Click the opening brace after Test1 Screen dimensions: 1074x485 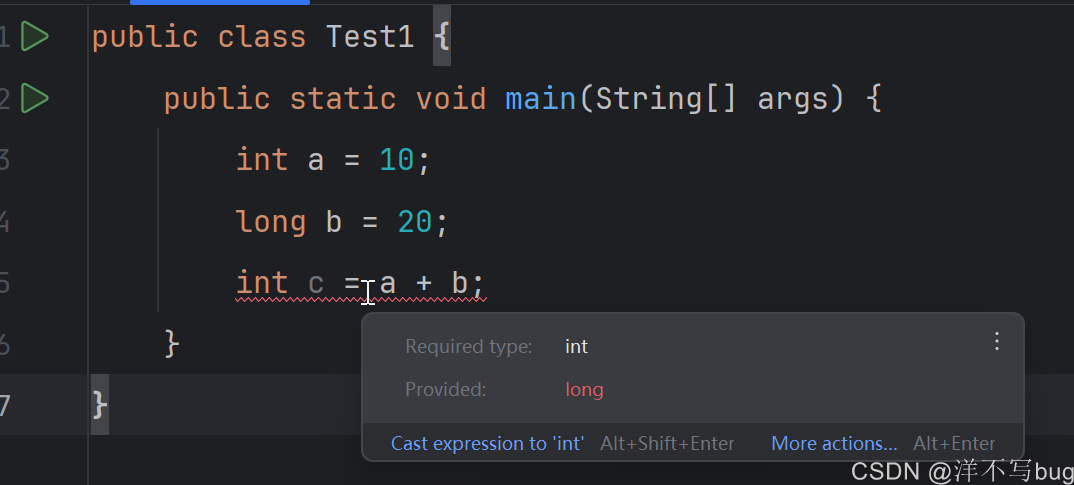[x=442, y=37]
